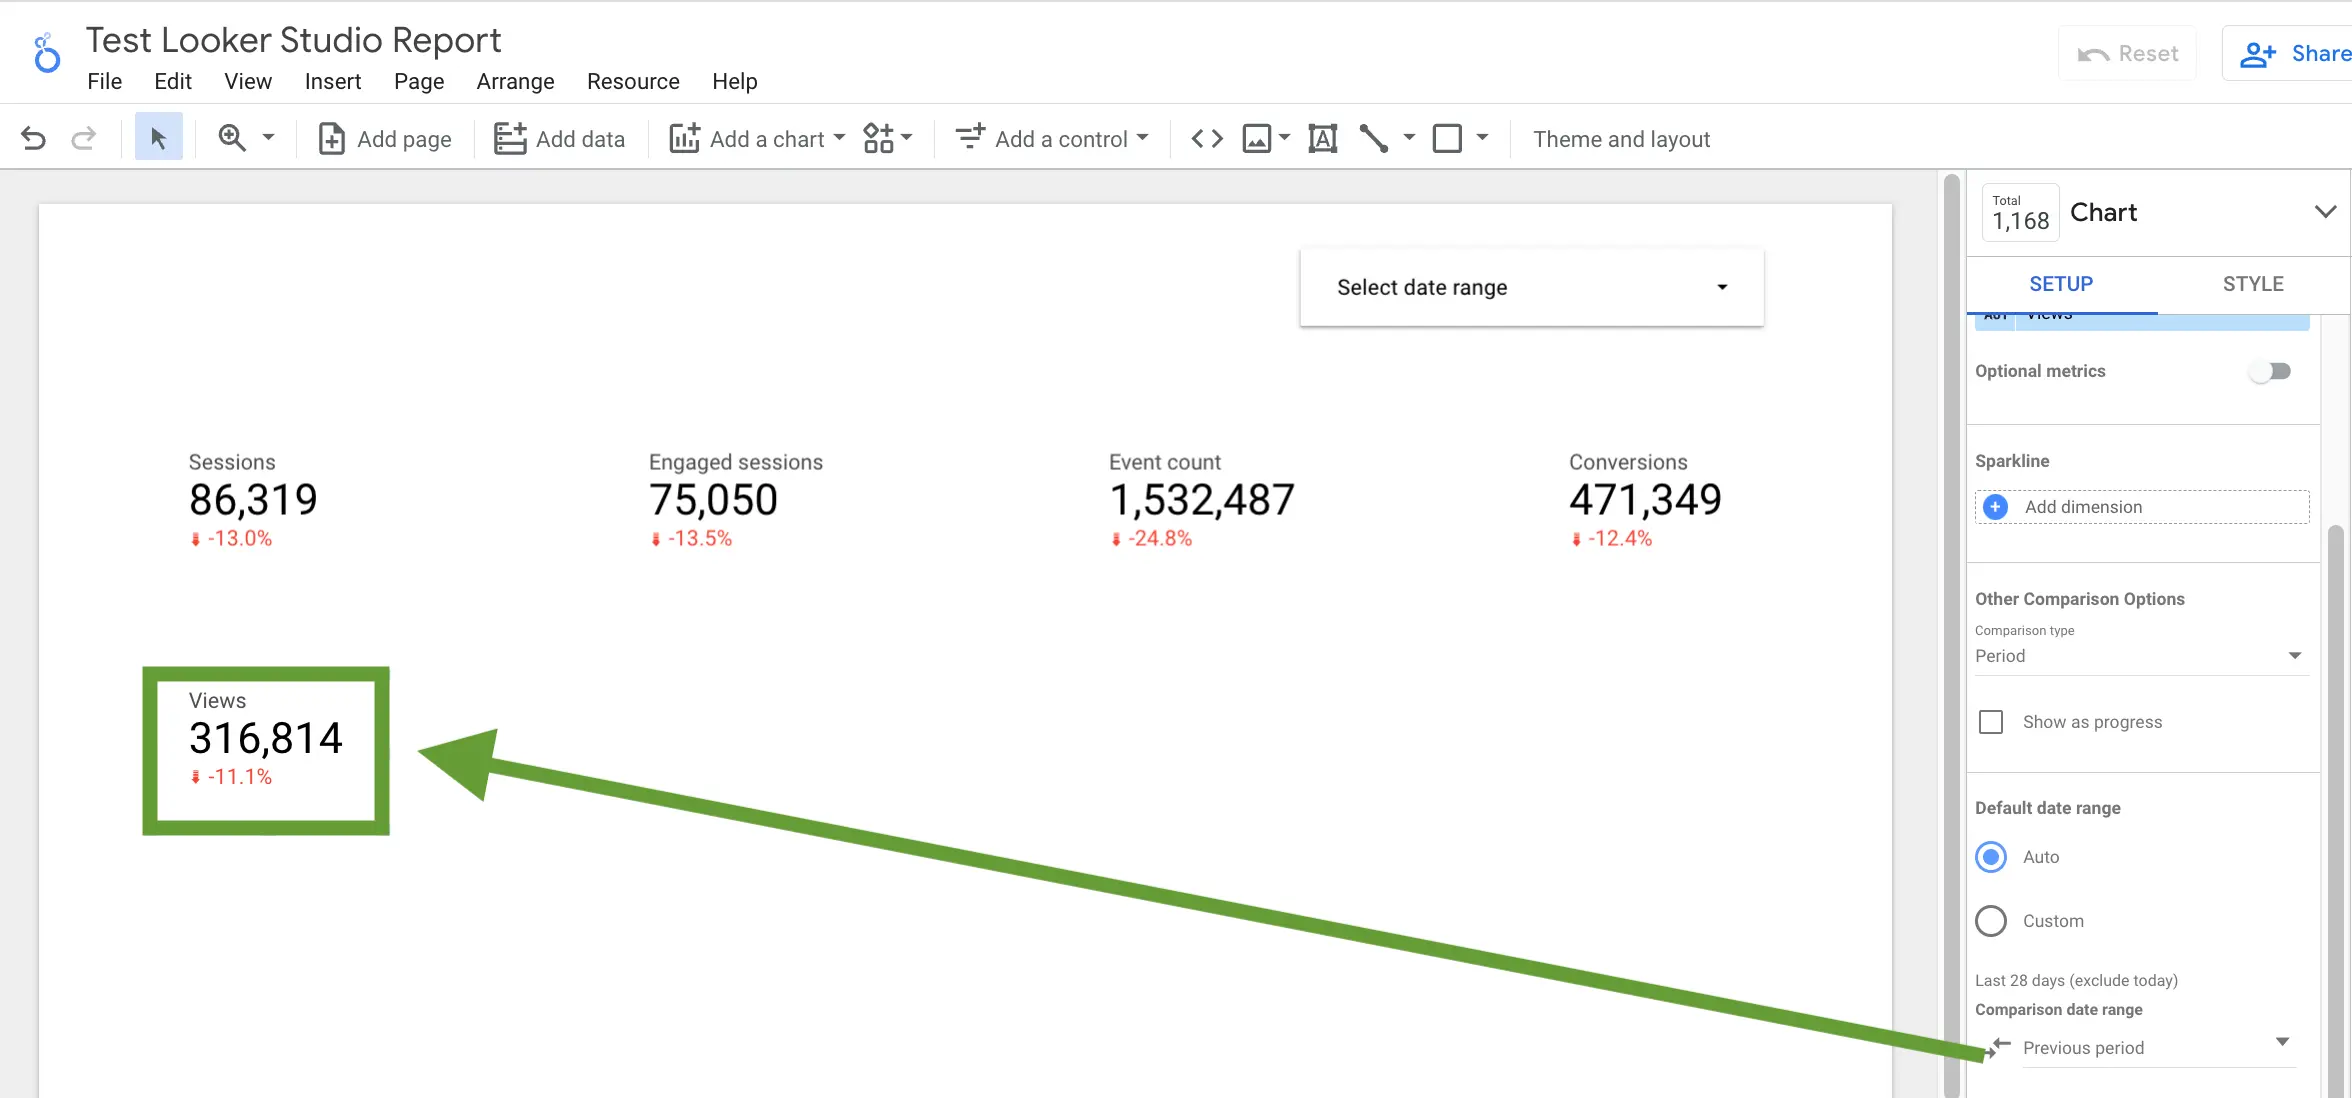Click the redo arrow in toolbar
Screen dimensions: 2352x1098
[84, 138]
